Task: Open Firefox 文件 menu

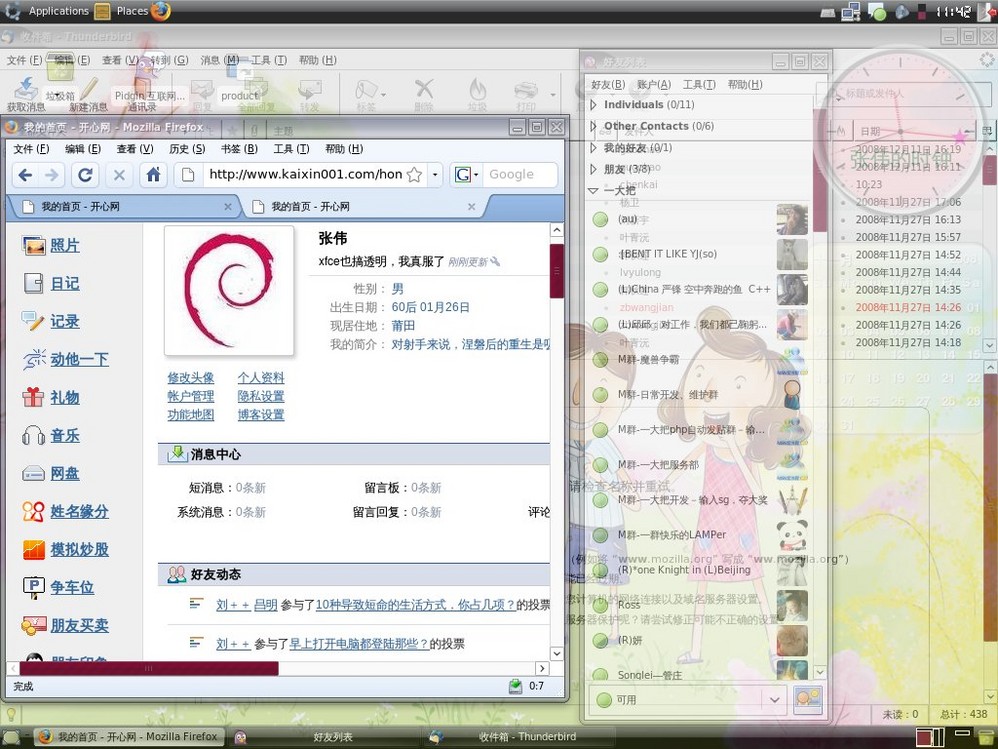Action: tap(31, 149)
